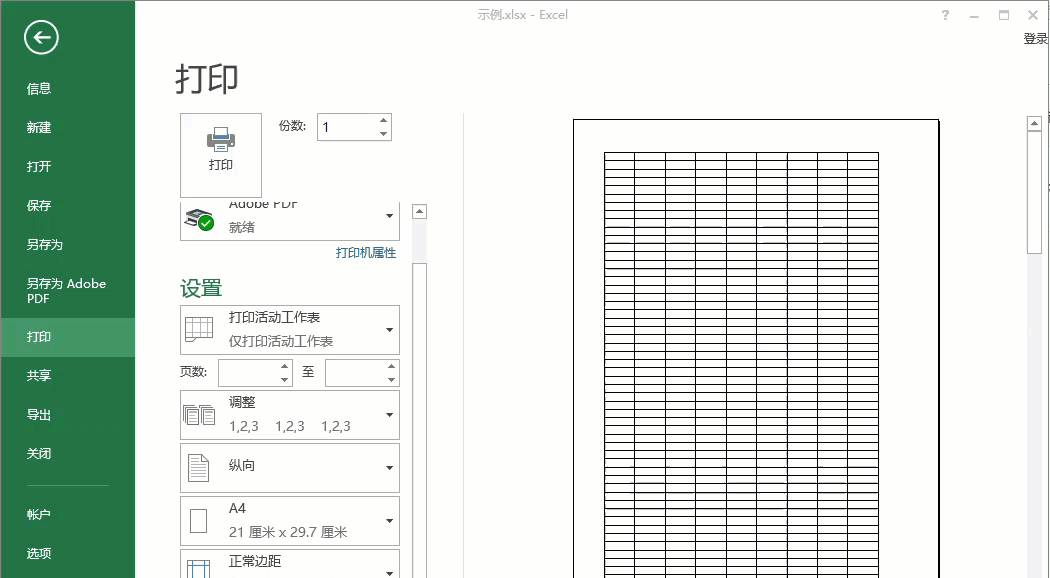Click the A4 paper size icon

point(199,521)
